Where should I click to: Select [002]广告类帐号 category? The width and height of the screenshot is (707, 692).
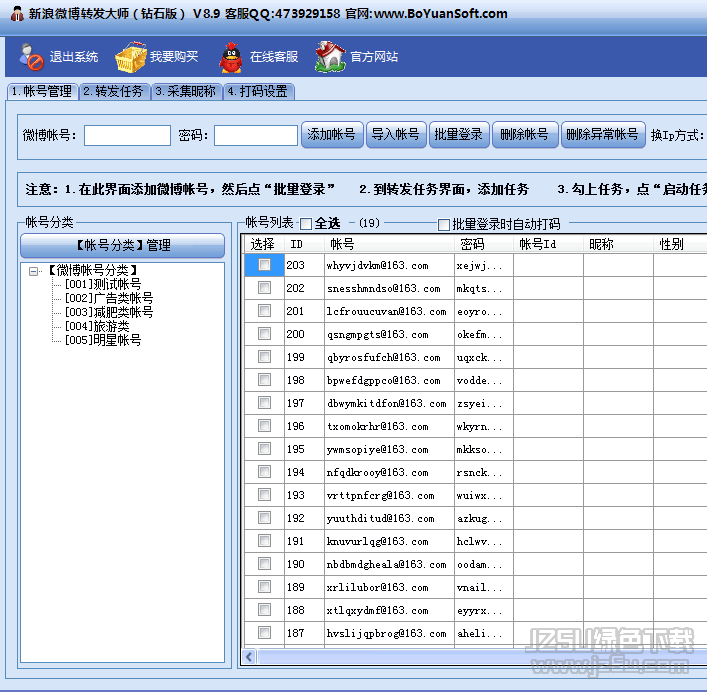click(109, 298)
